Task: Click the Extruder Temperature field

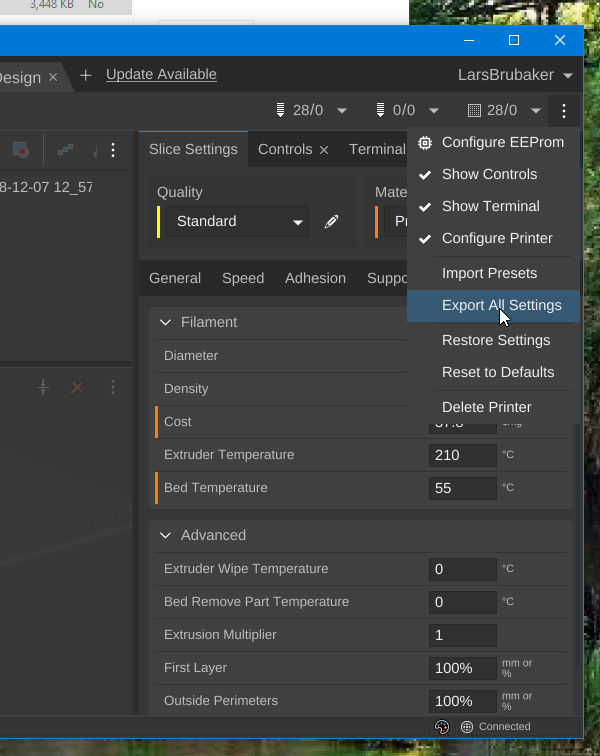Action: 463,455
